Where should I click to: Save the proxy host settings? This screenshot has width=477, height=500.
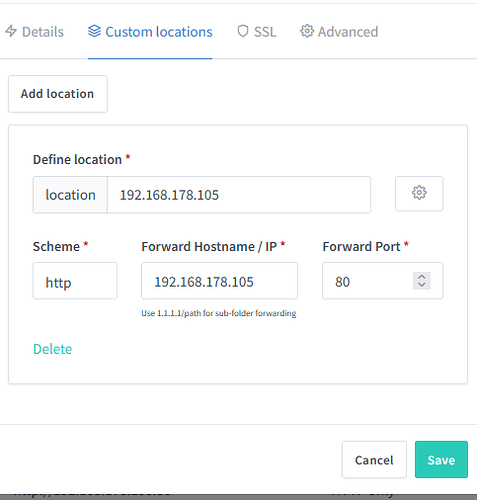441,460
